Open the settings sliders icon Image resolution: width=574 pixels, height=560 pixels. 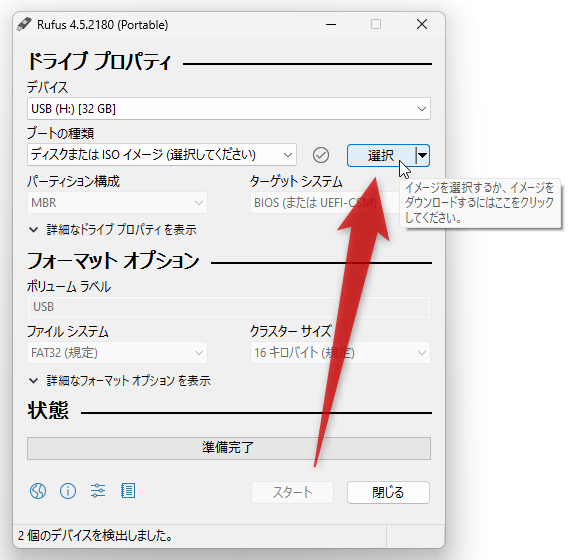pyautogui.click(x=98, y=491)
